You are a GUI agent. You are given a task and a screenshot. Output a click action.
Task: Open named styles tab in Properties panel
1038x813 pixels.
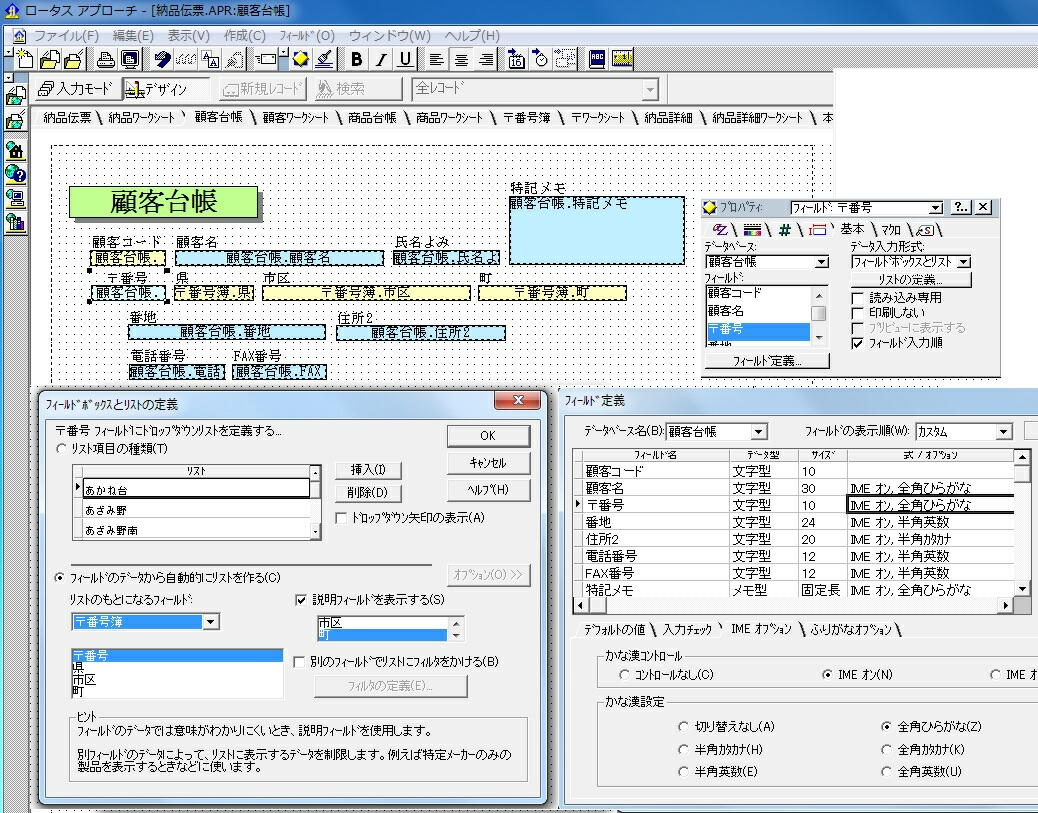(925, 230)
